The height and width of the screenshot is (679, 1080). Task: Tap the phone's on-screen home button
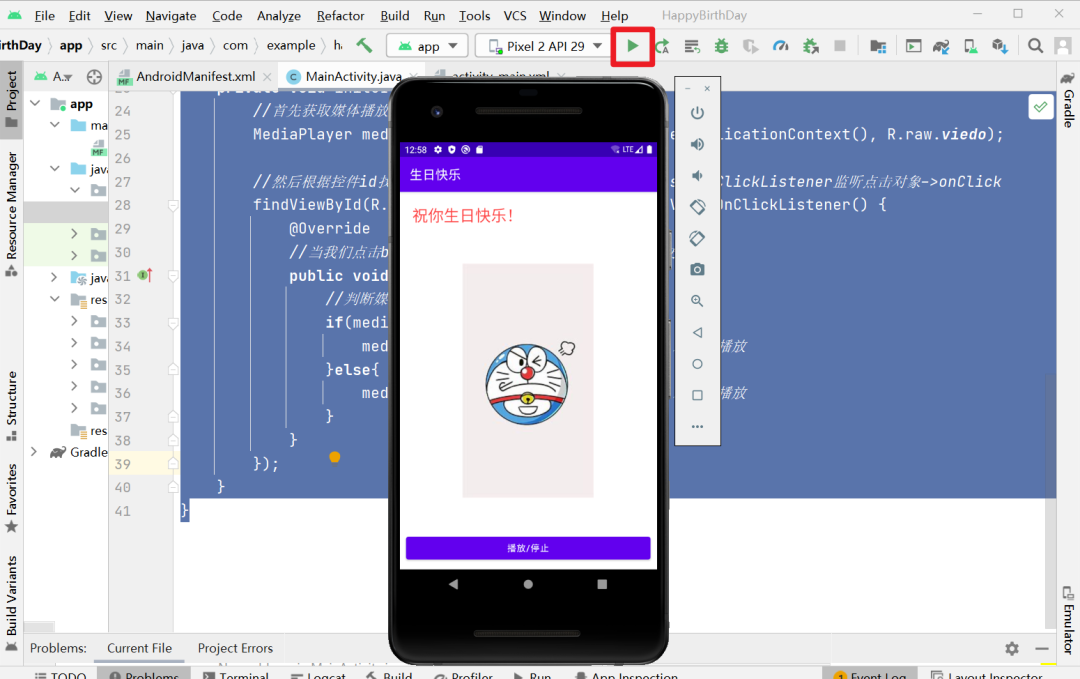[x=528, y=584]
